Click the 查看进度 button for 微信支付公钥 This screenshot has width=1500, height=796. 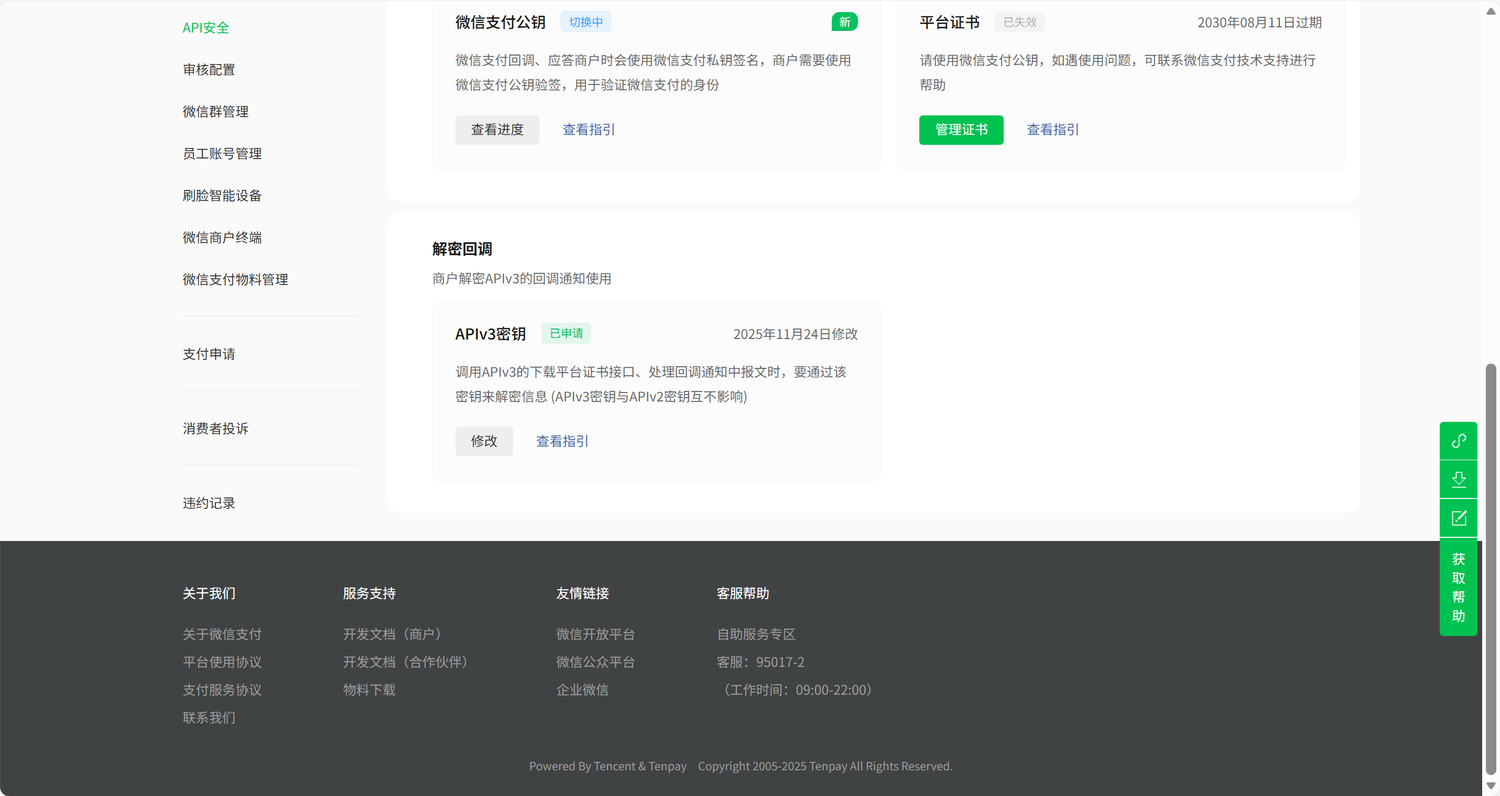(497, 130)
